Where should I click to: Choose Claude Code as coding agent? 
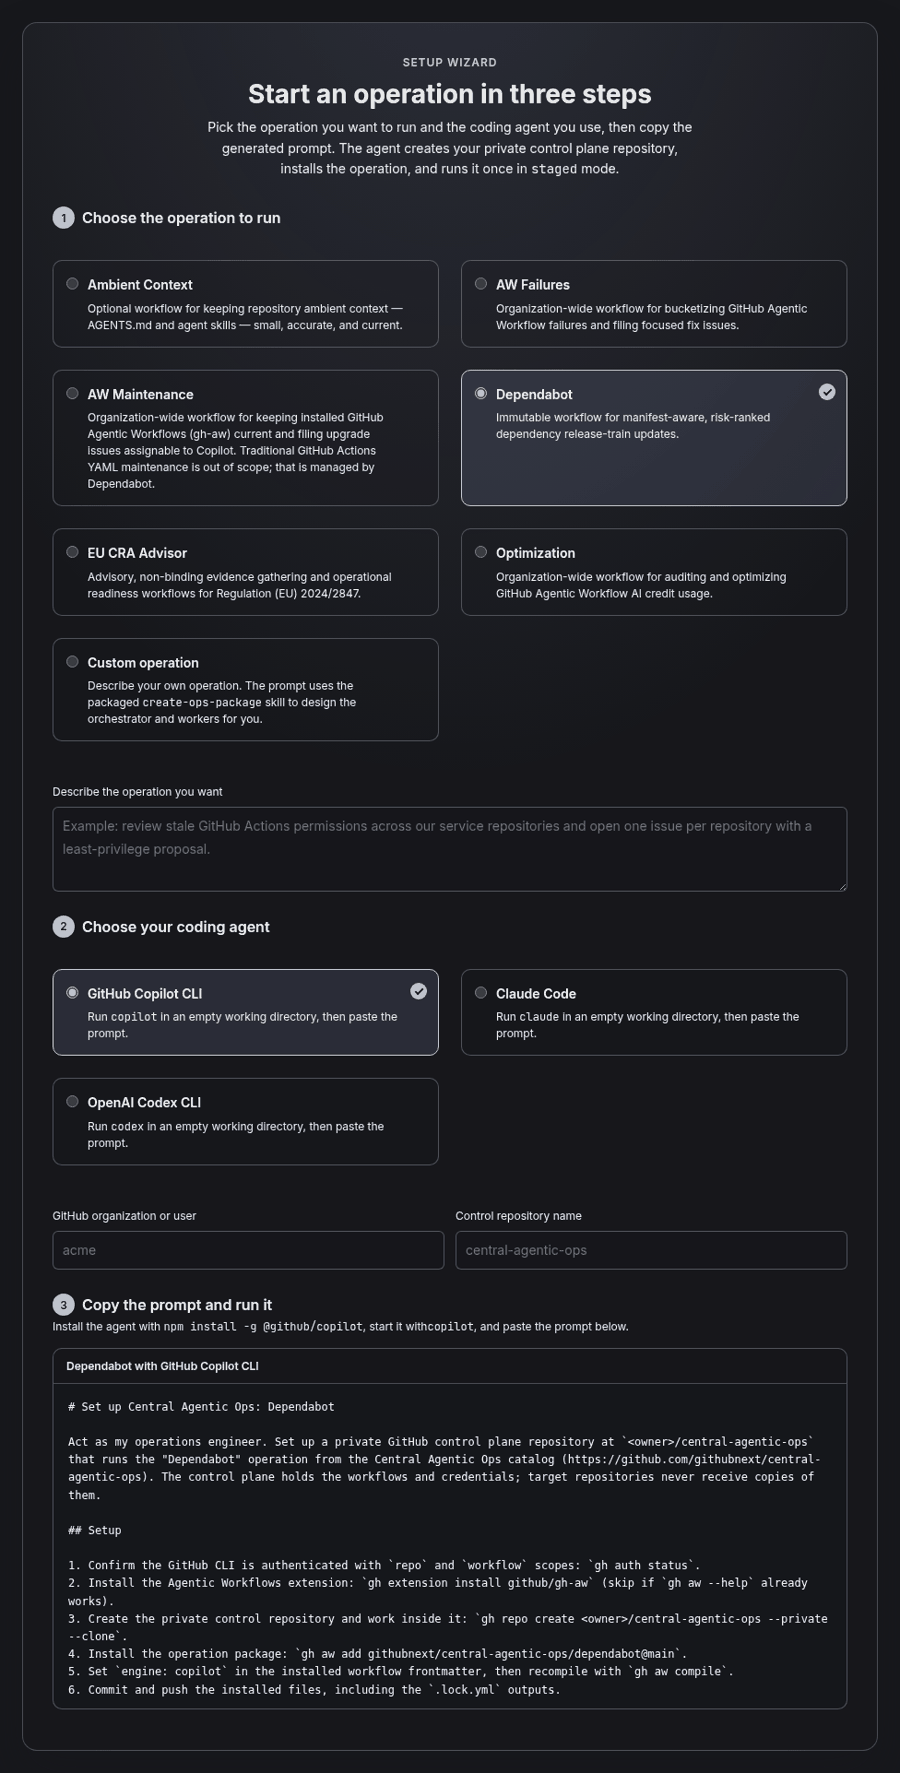point(481,993)
